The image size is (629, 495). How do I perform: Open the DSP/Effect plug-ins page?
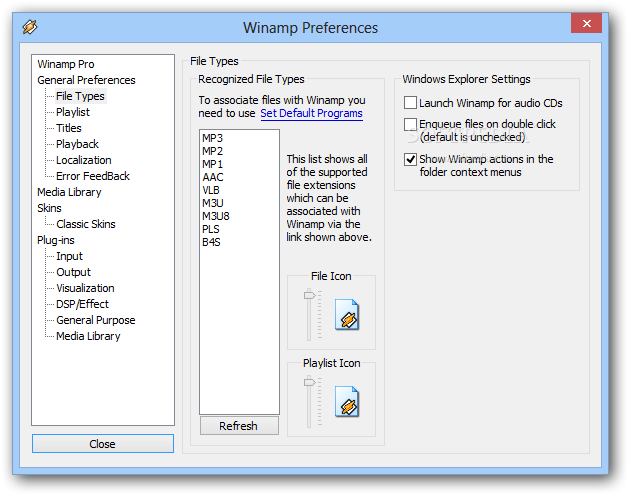click(x=82, y=304)
